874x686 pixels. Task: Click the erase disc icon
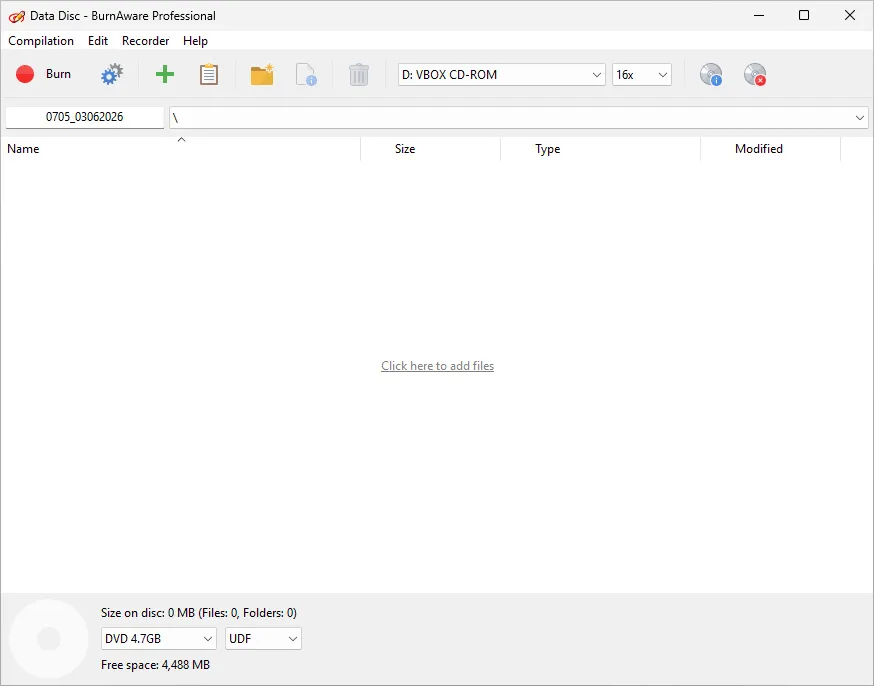pos(755,74)
